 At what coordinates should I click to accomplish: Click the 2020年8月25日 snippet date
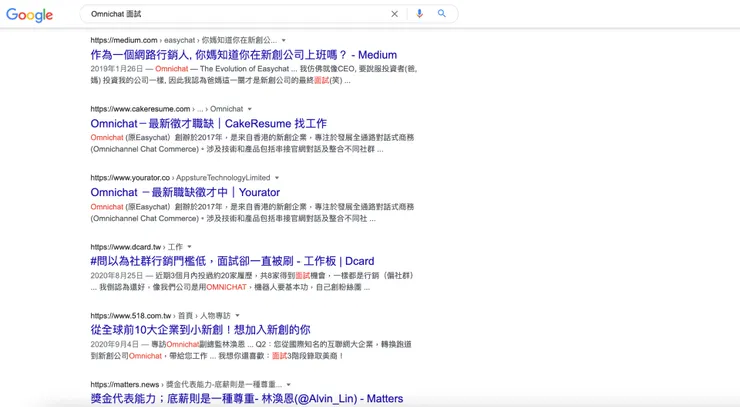[117, 276]
